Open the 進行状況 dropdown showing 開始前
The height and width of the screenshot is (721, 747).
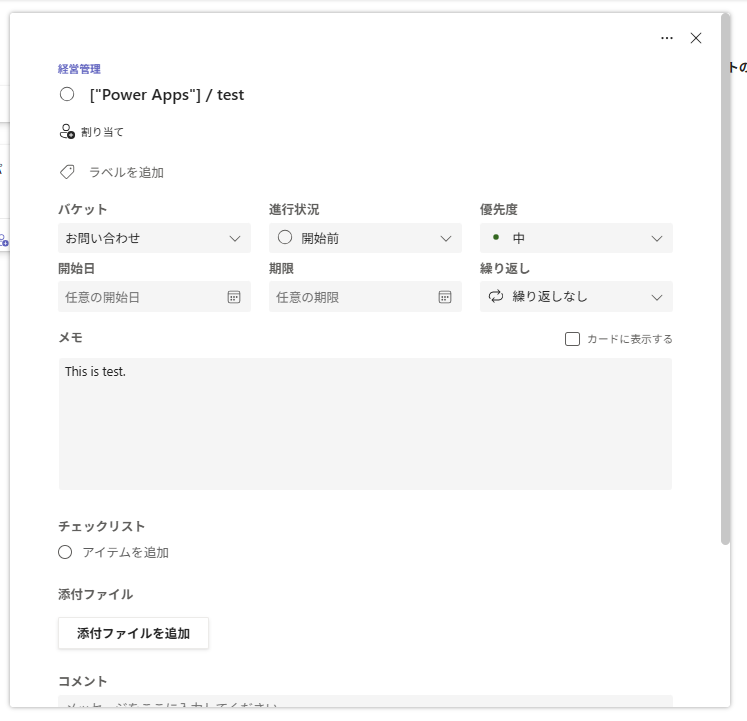(365, 238)
